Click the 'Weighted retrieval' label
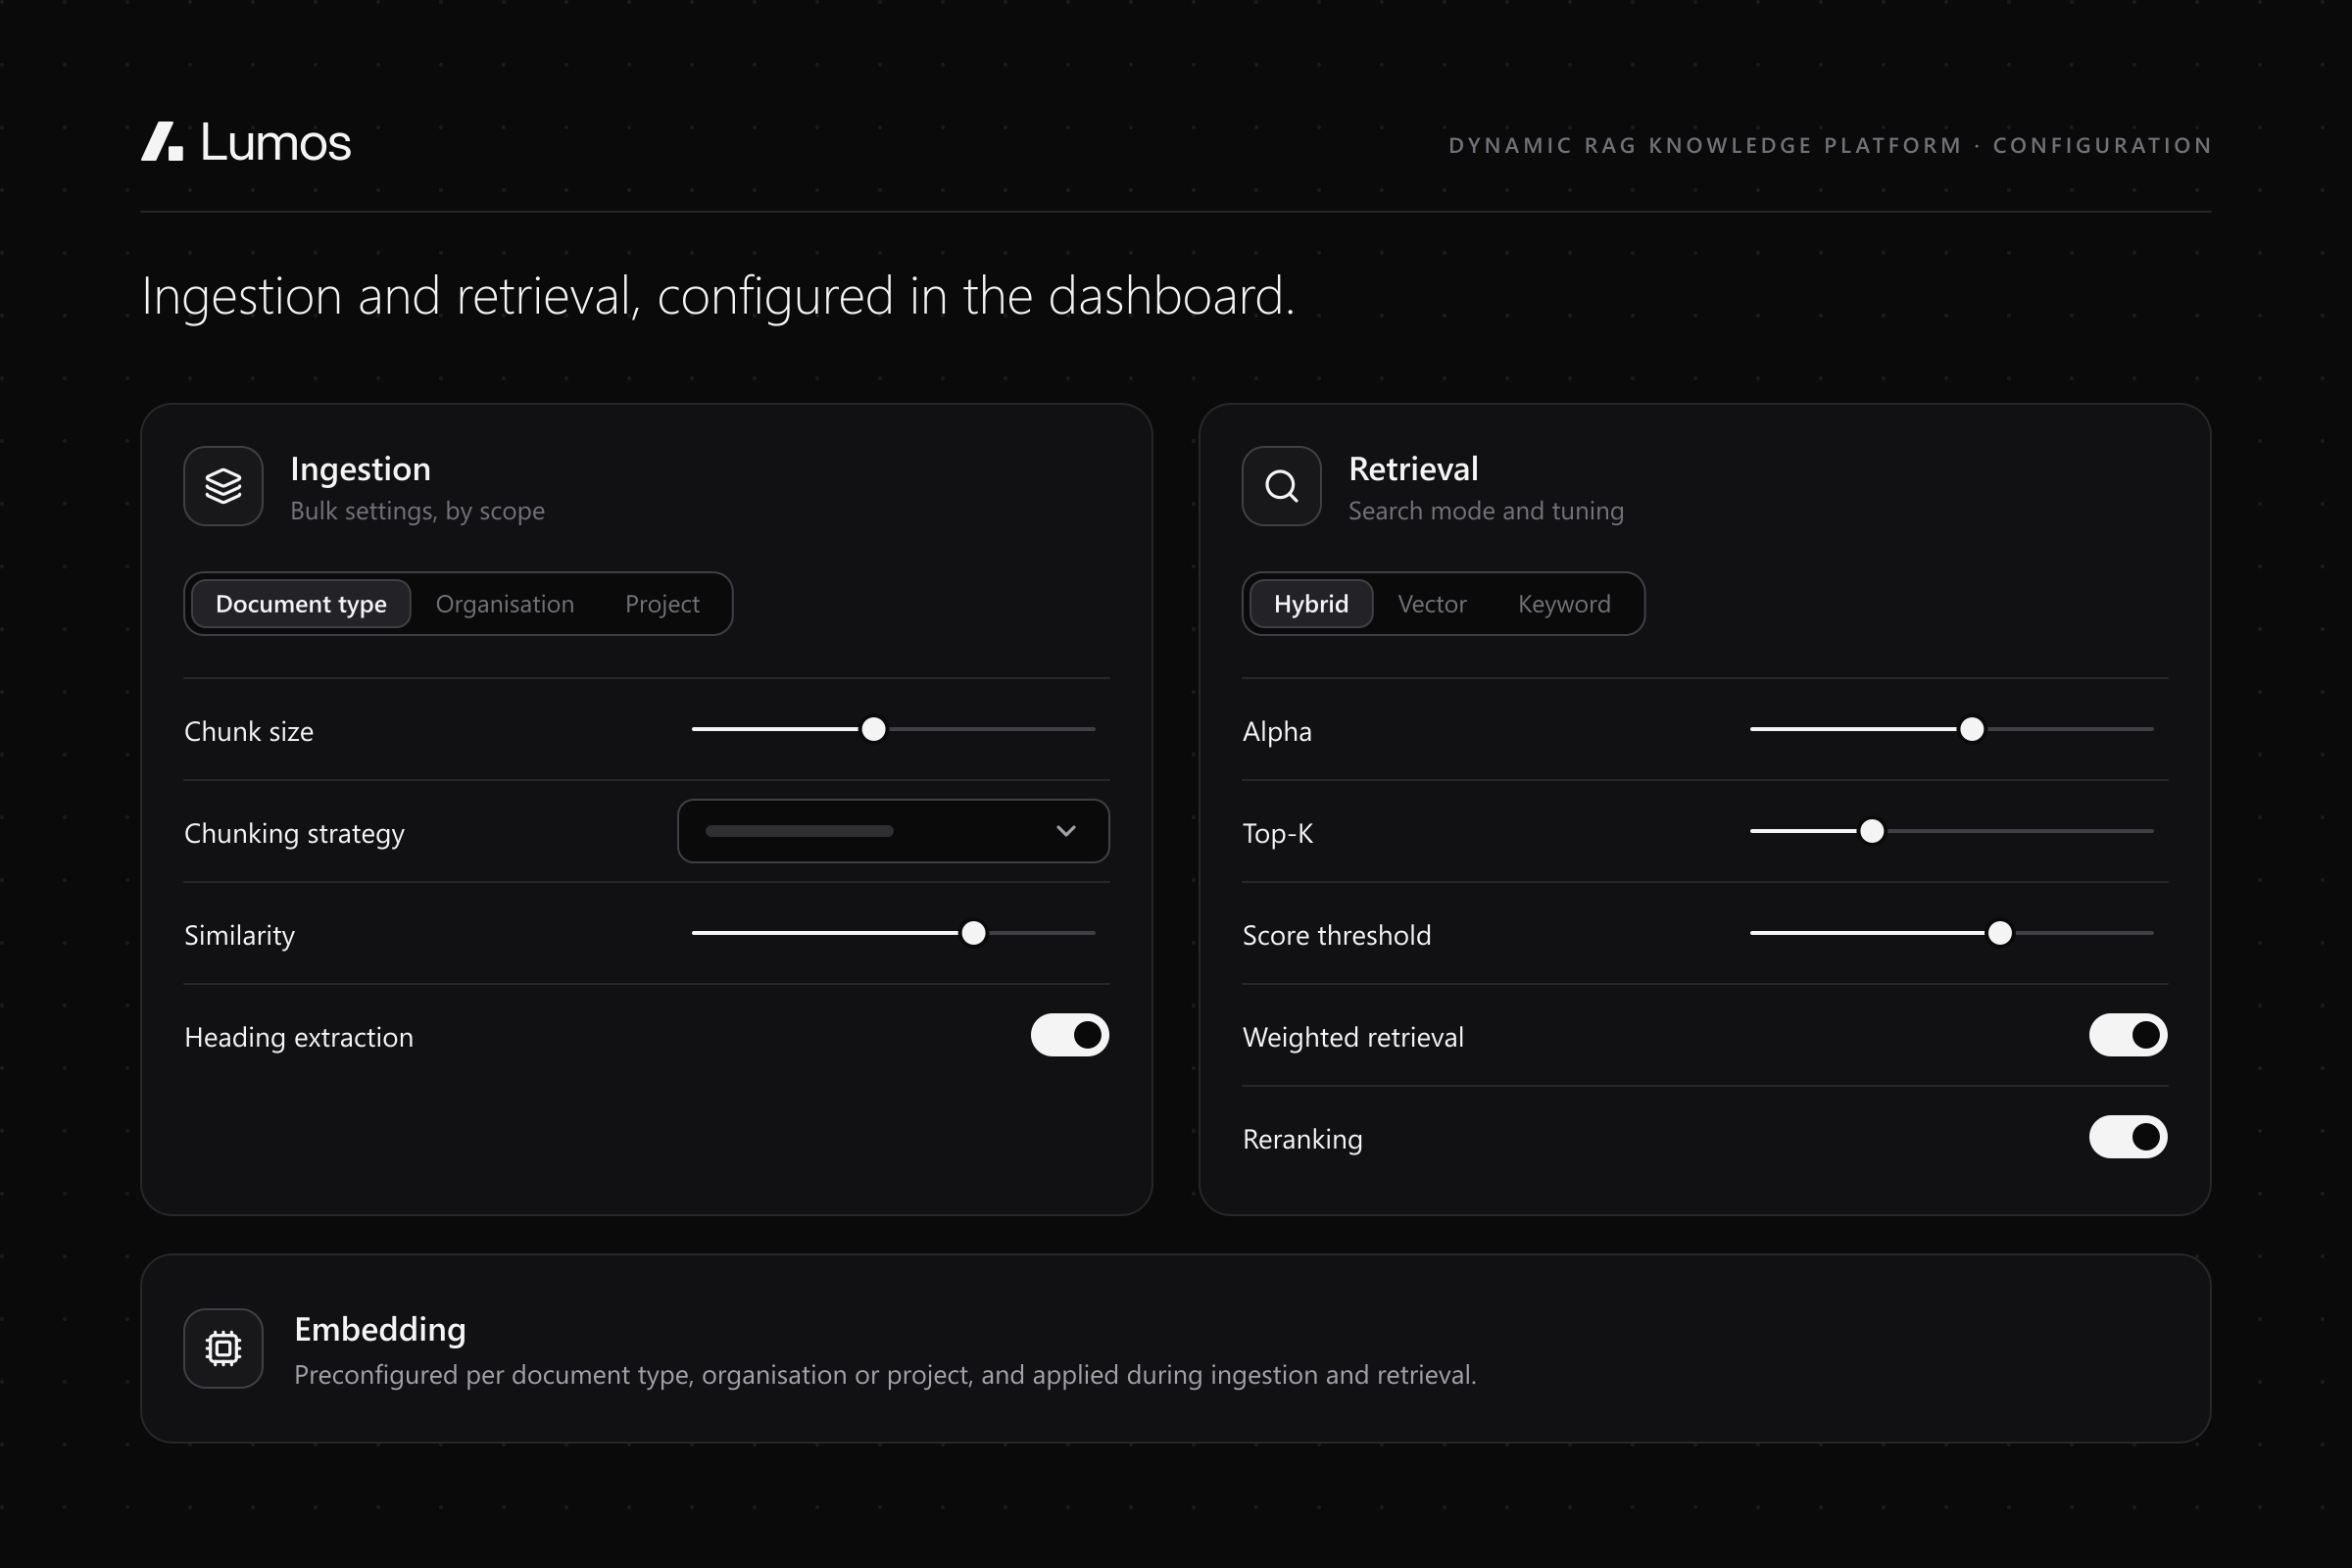The image size is (2352, 1568). point(1352,1037)
